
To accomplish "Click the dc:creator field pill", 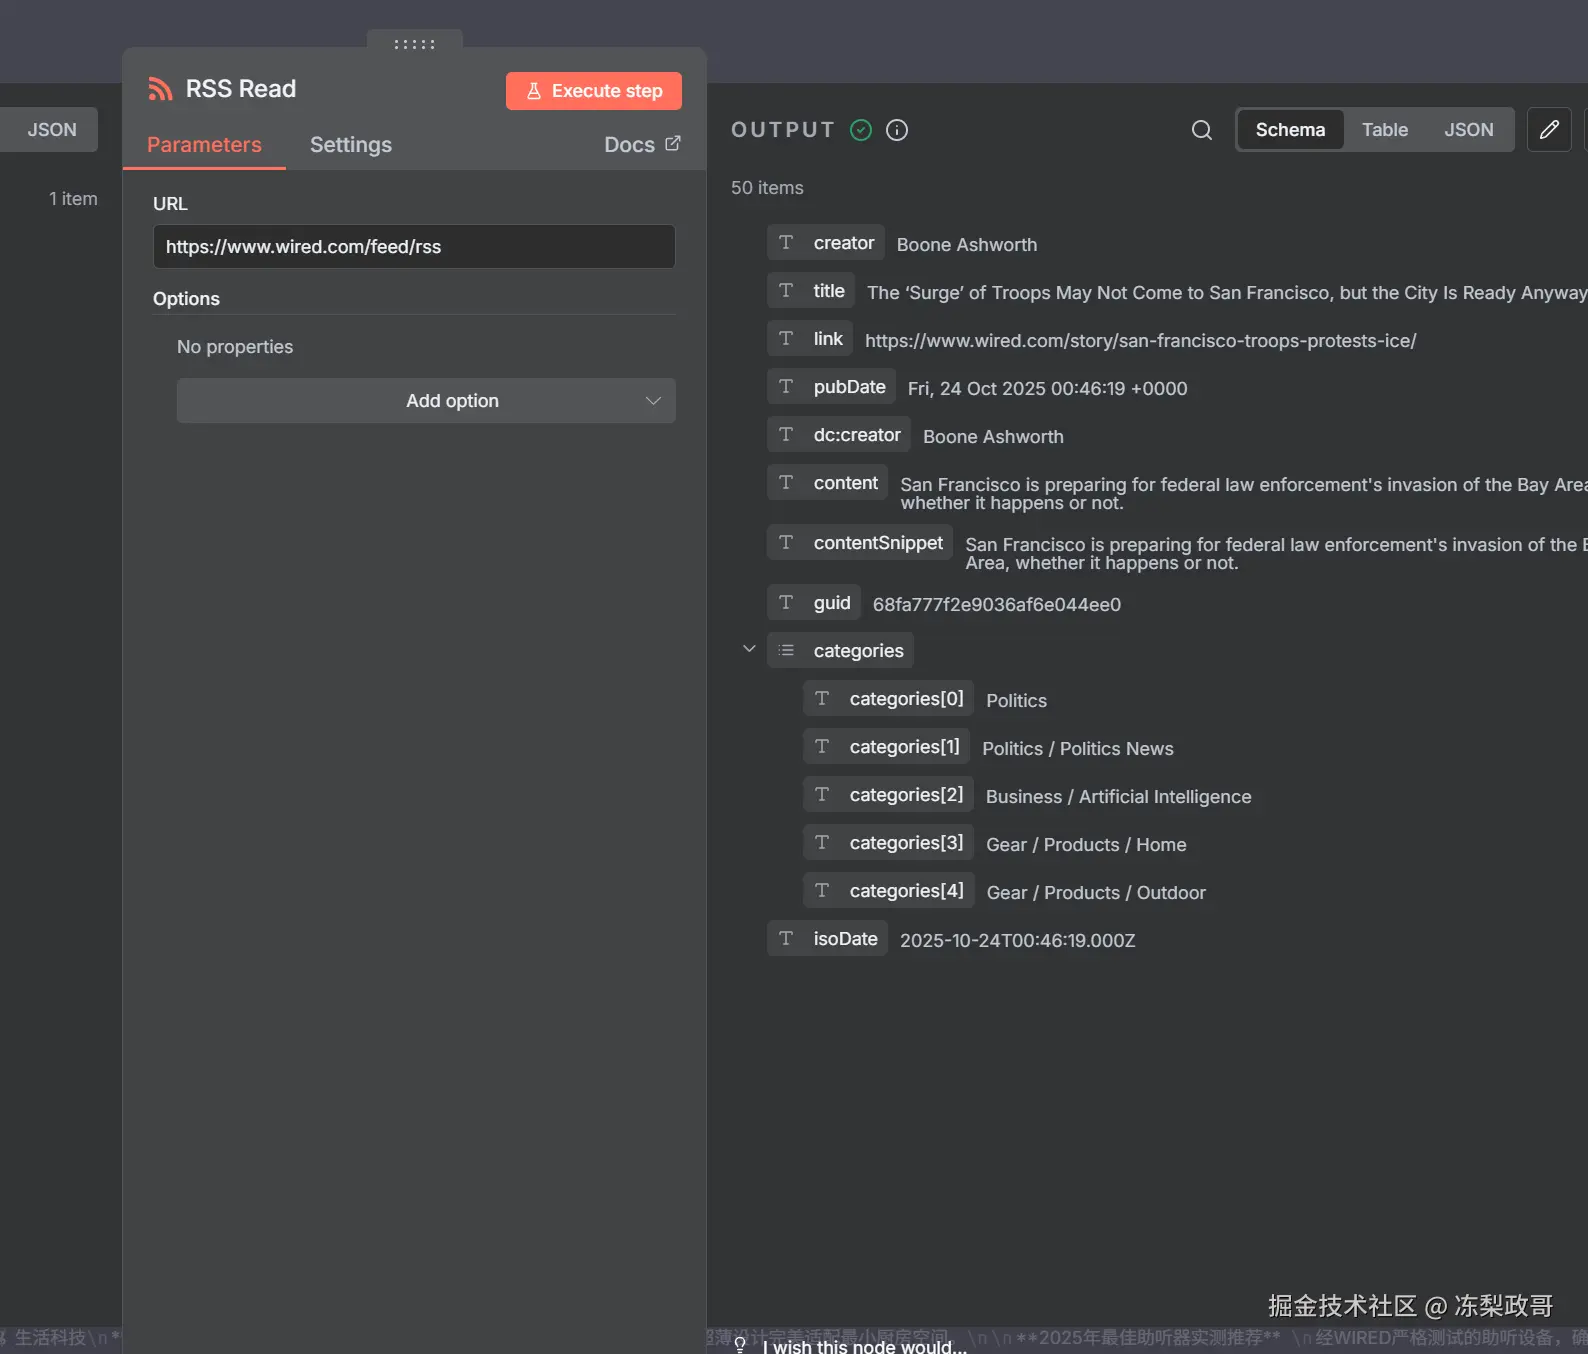I will coord(839,435).
